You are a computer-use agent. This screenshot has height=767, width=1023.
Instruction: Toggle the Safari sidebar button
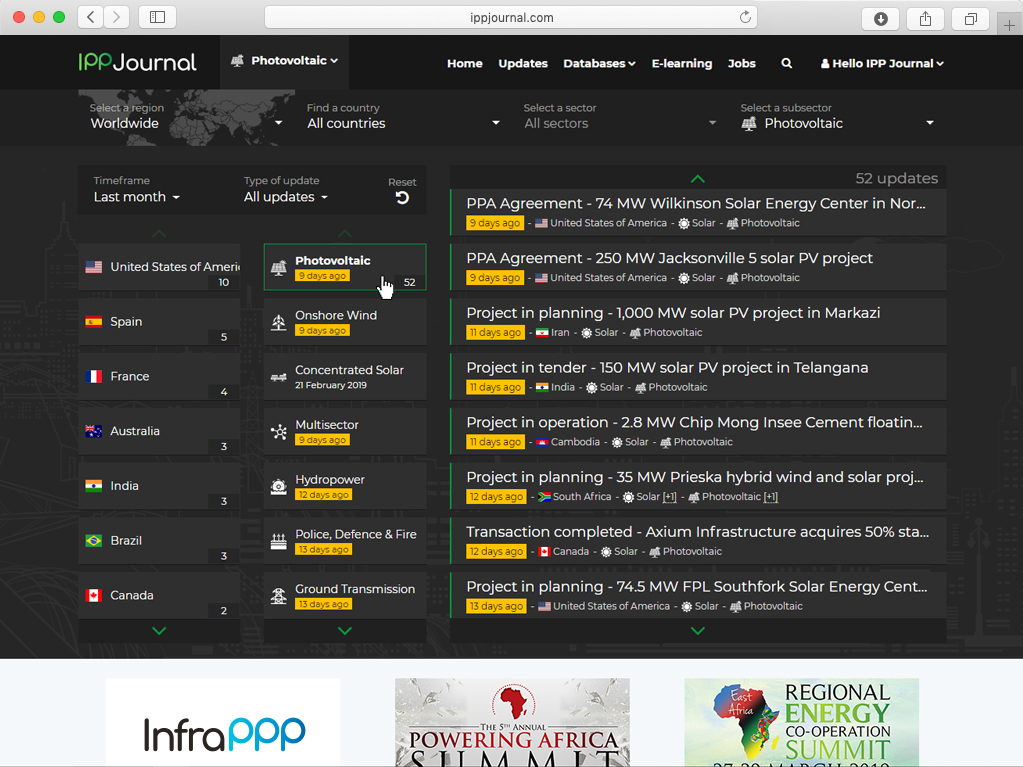157,18
